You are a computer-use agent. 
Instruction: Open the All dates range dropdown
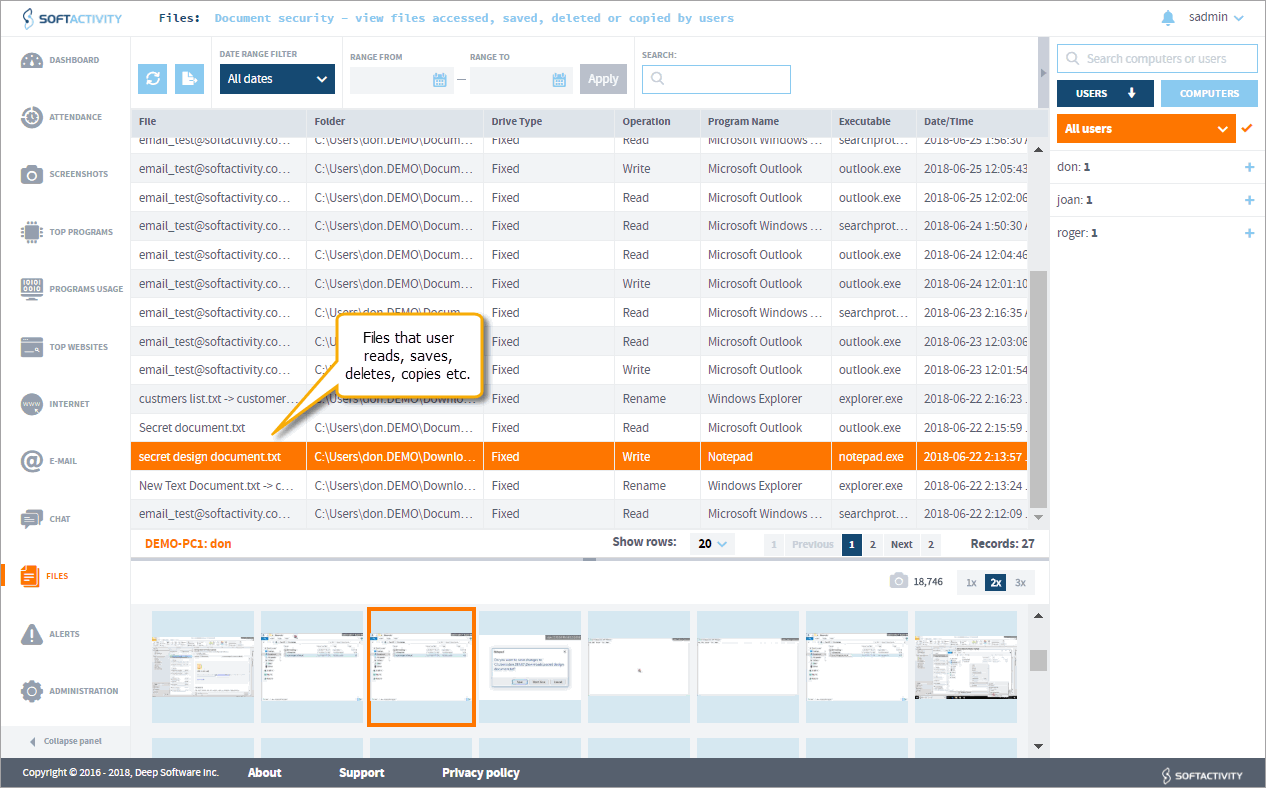point(277,79)
